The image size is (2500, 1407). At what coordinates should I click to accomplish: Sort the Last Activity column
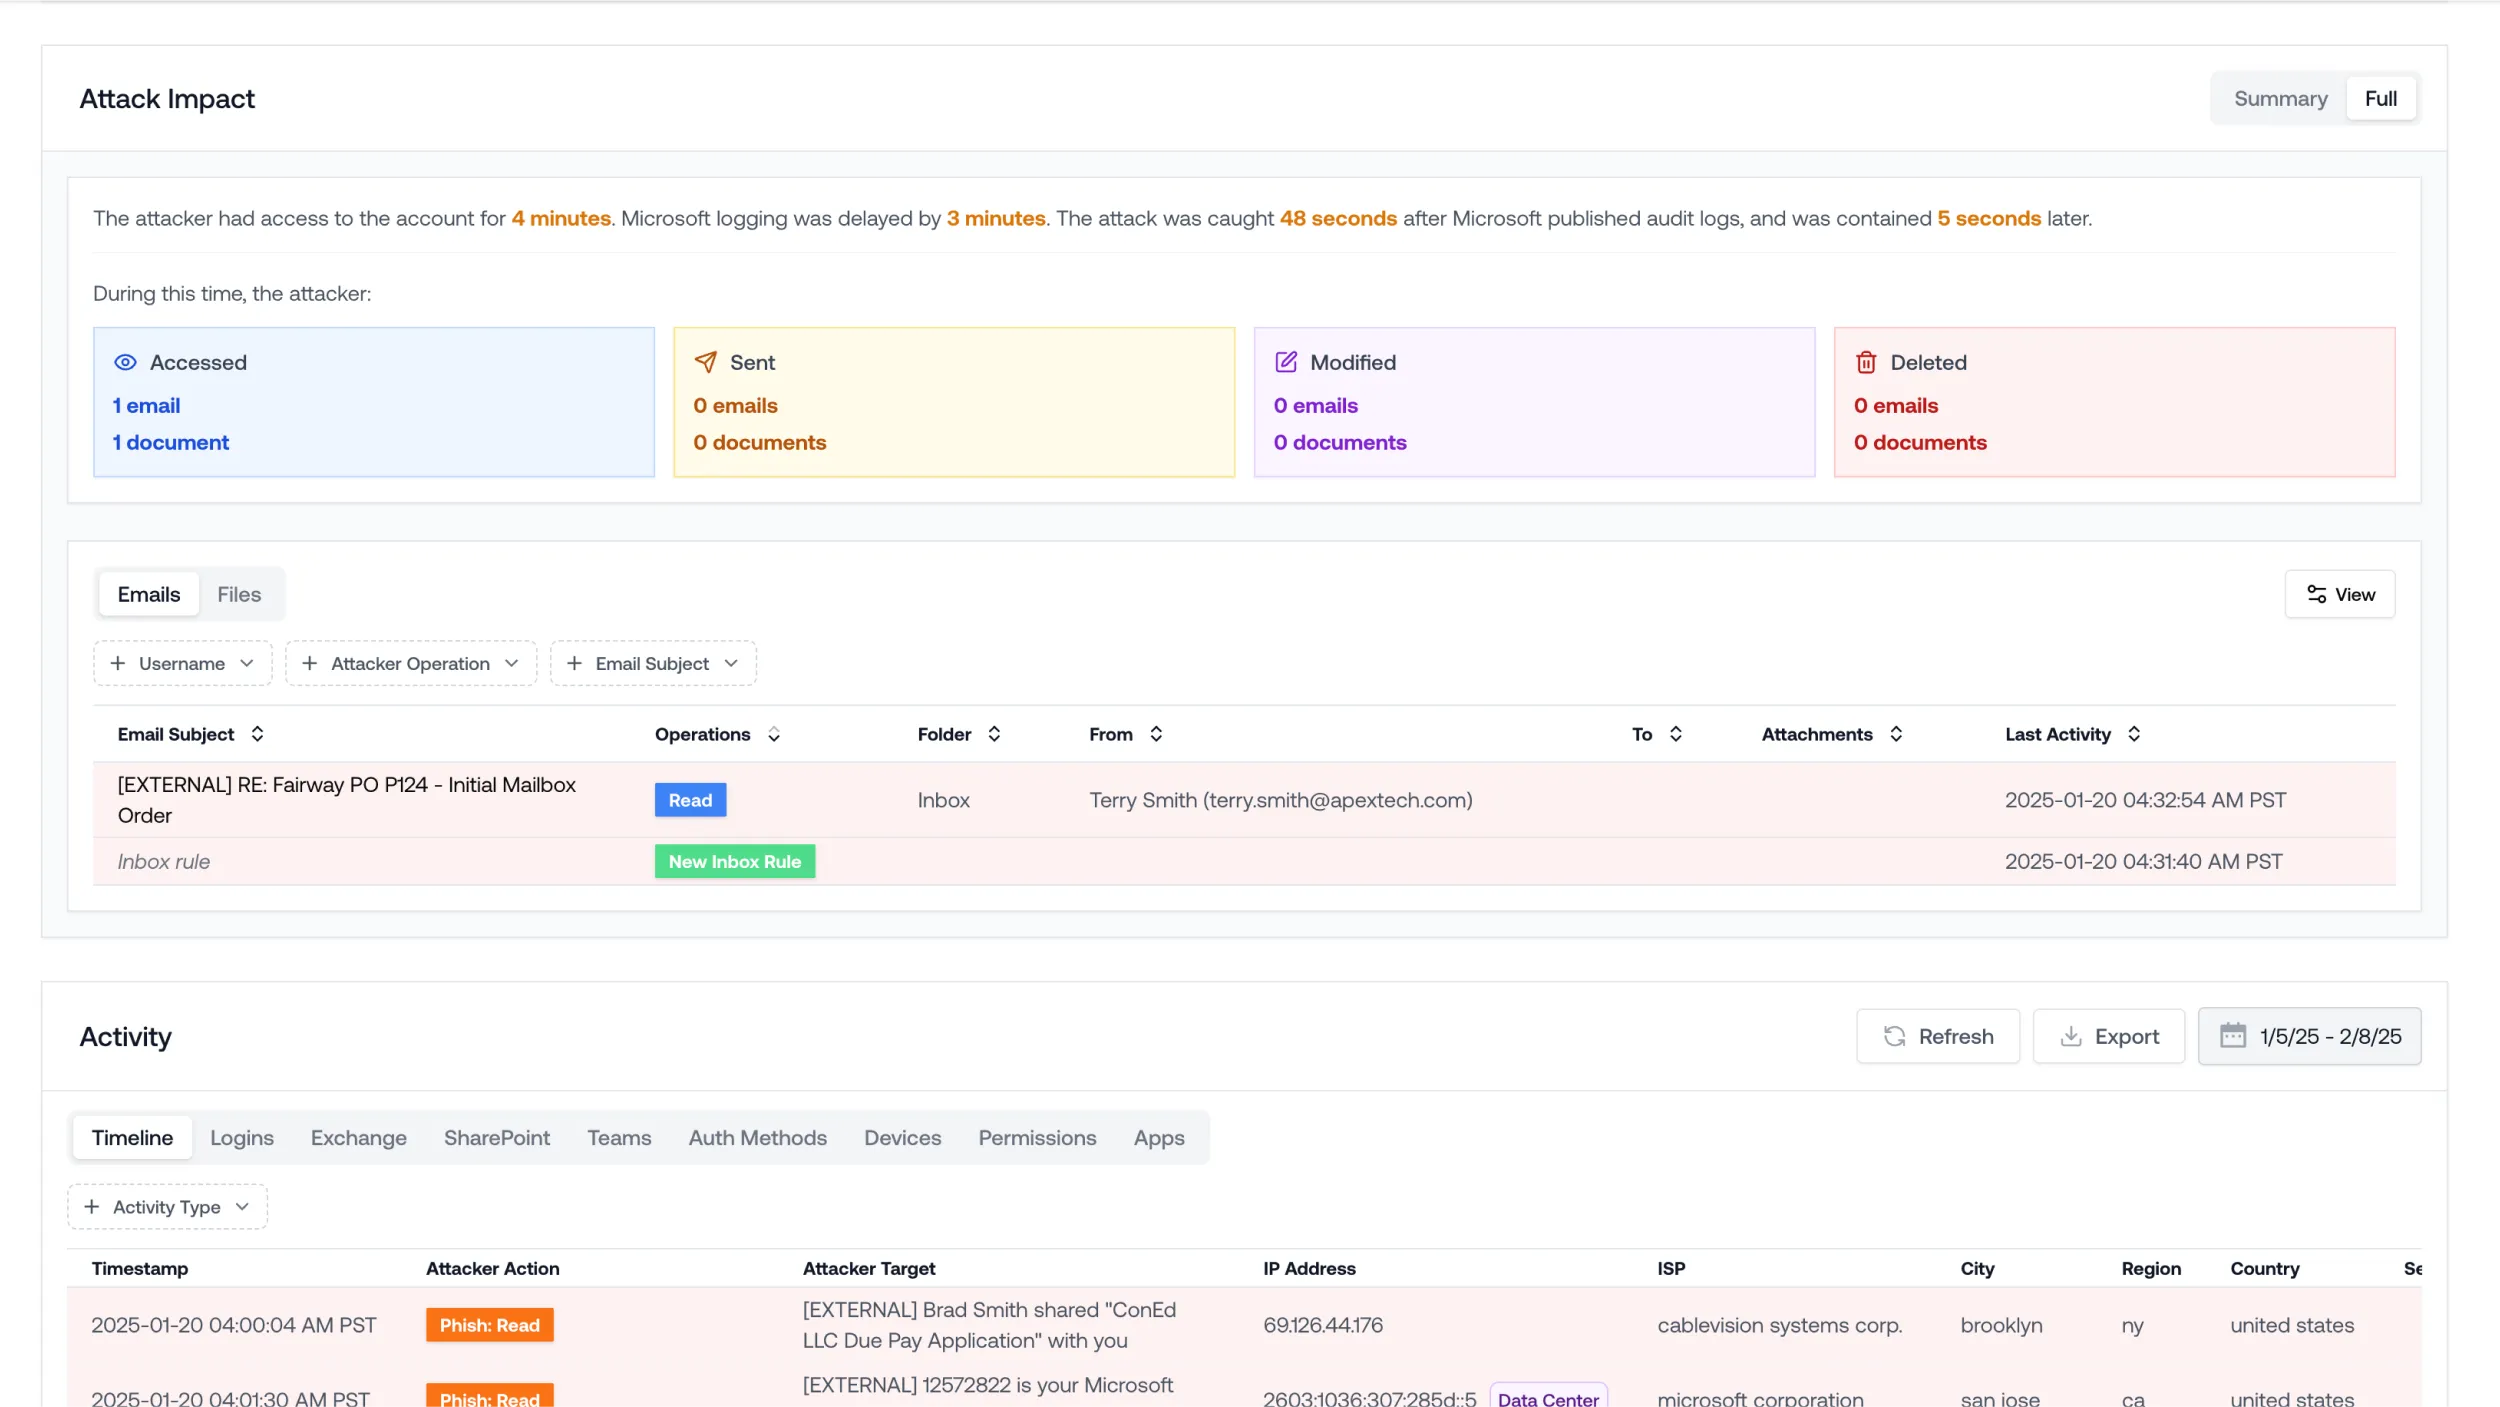[x=2134, y=734]
